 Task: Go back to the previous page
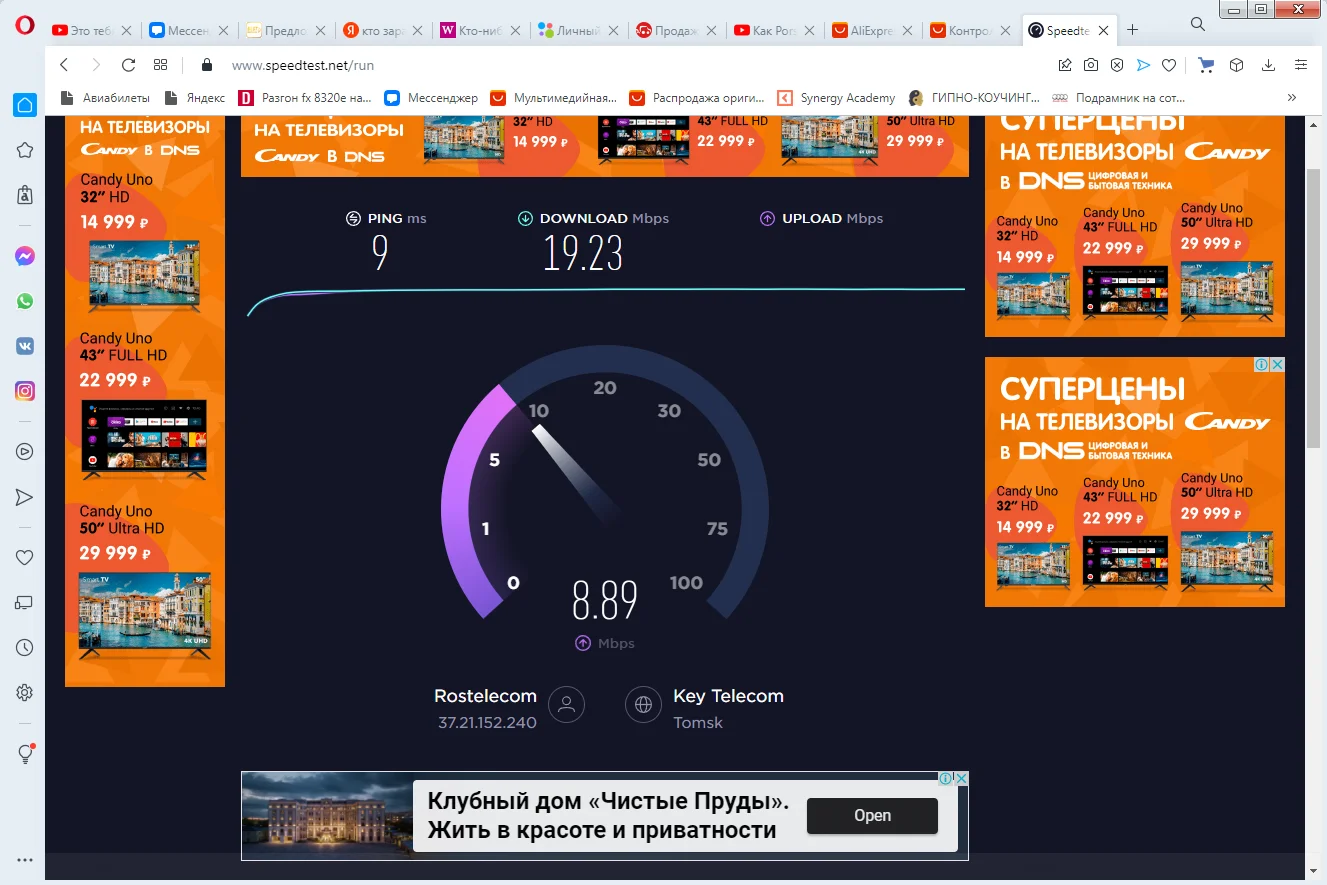tap(64, 65)
